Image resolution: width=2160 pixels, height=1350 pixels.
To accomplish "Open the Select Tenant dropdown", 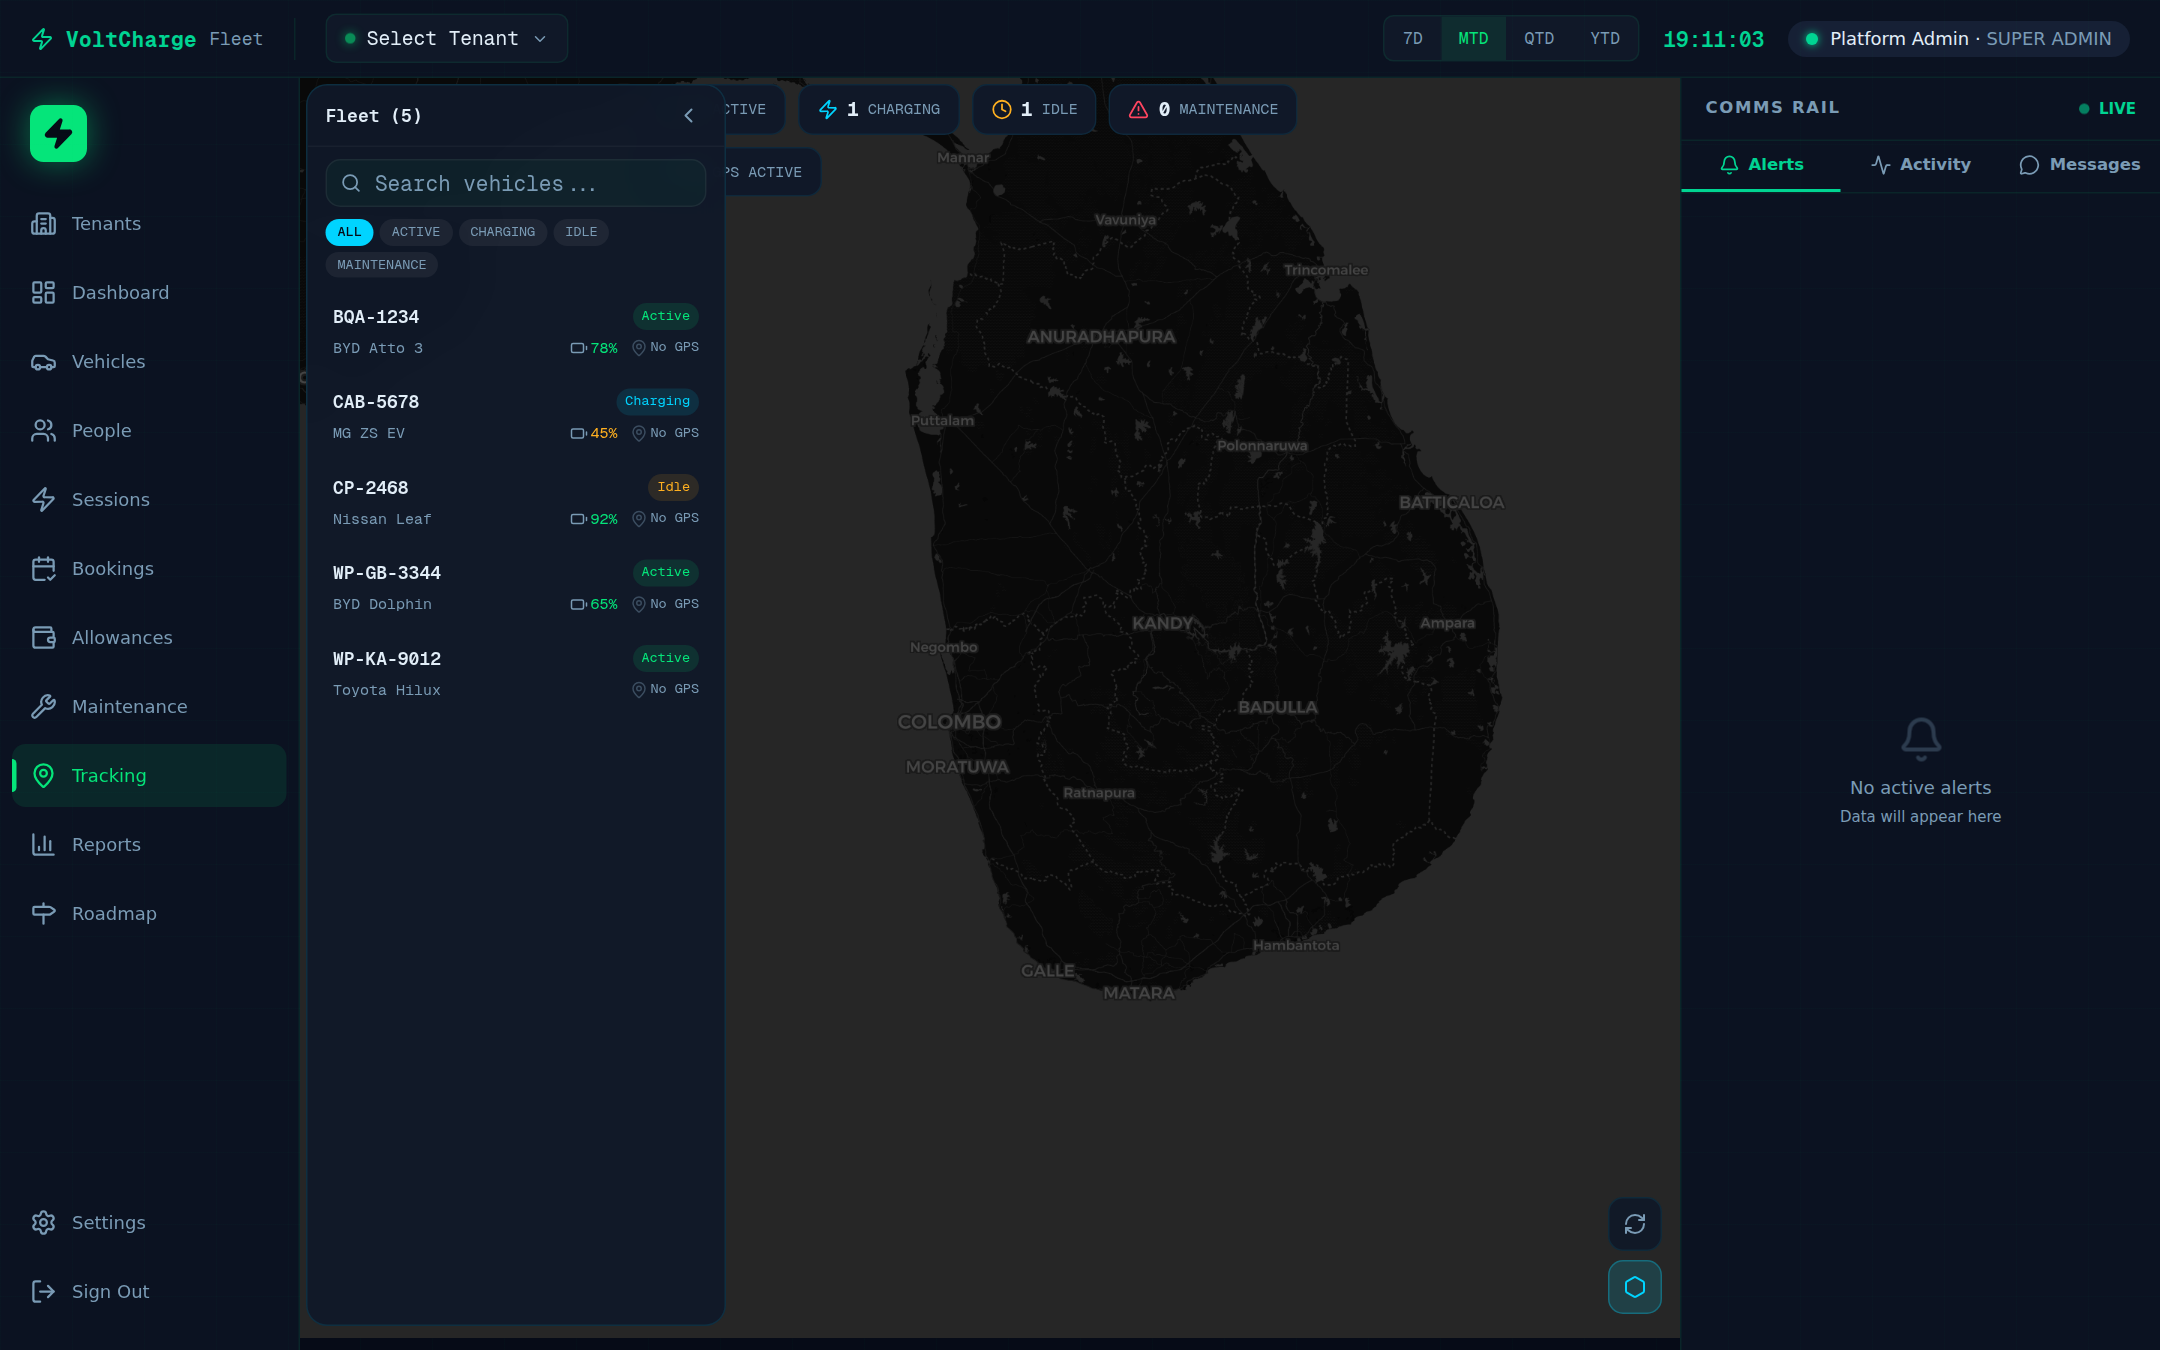I will pyautogui.click(x=445, y=38).
